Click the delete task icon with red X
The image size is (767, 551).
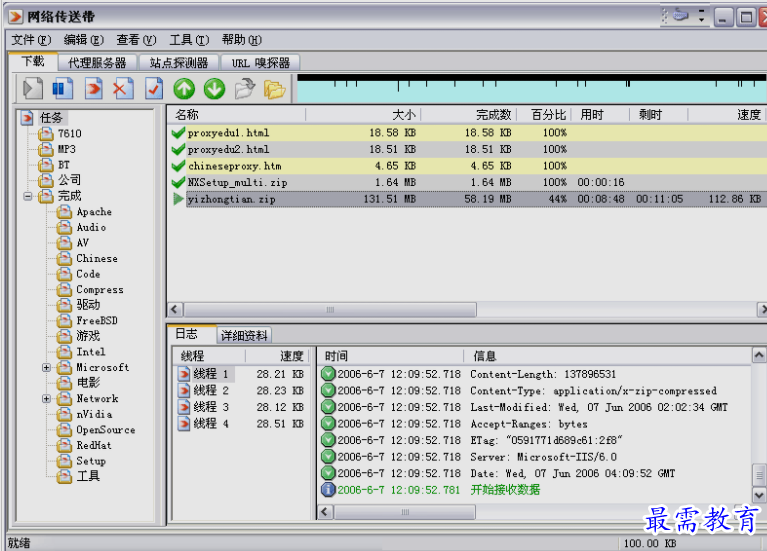click(122, 89)
